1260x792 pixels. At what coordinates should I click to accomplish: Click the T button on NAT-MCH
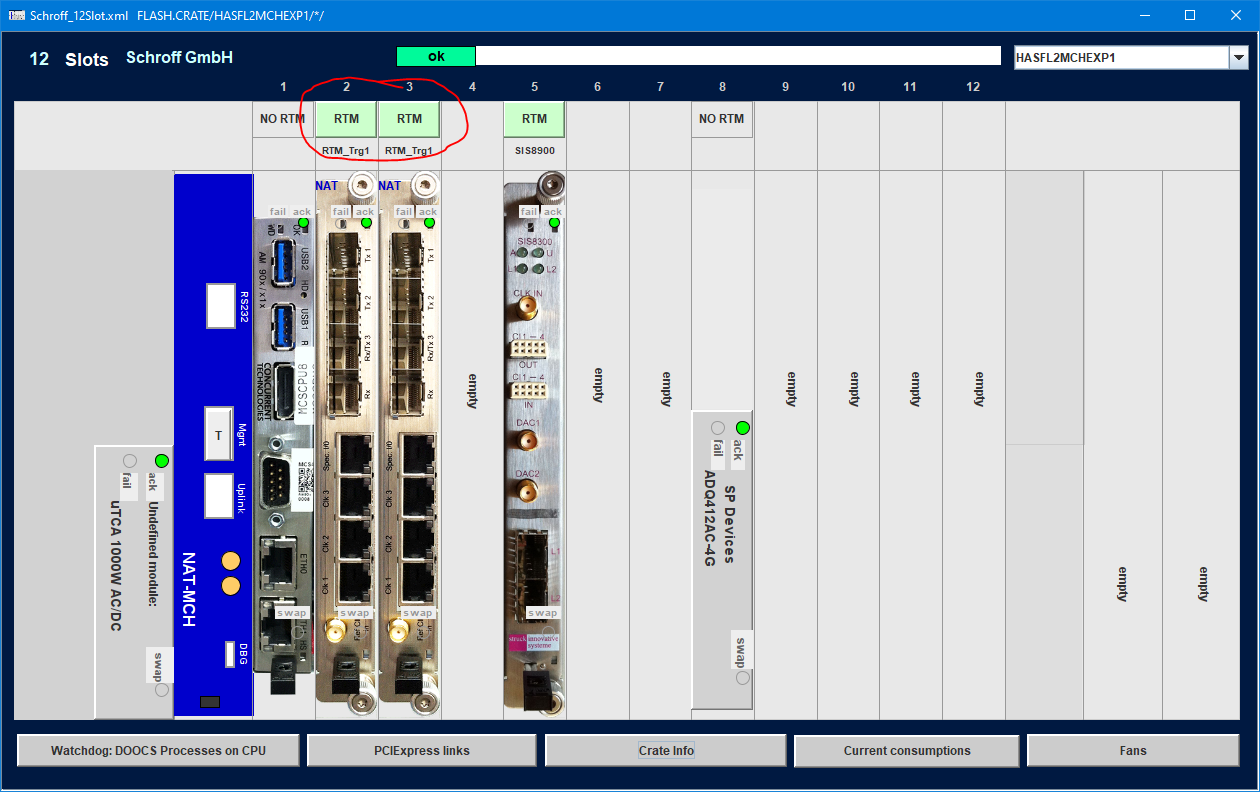click(219, 432)
